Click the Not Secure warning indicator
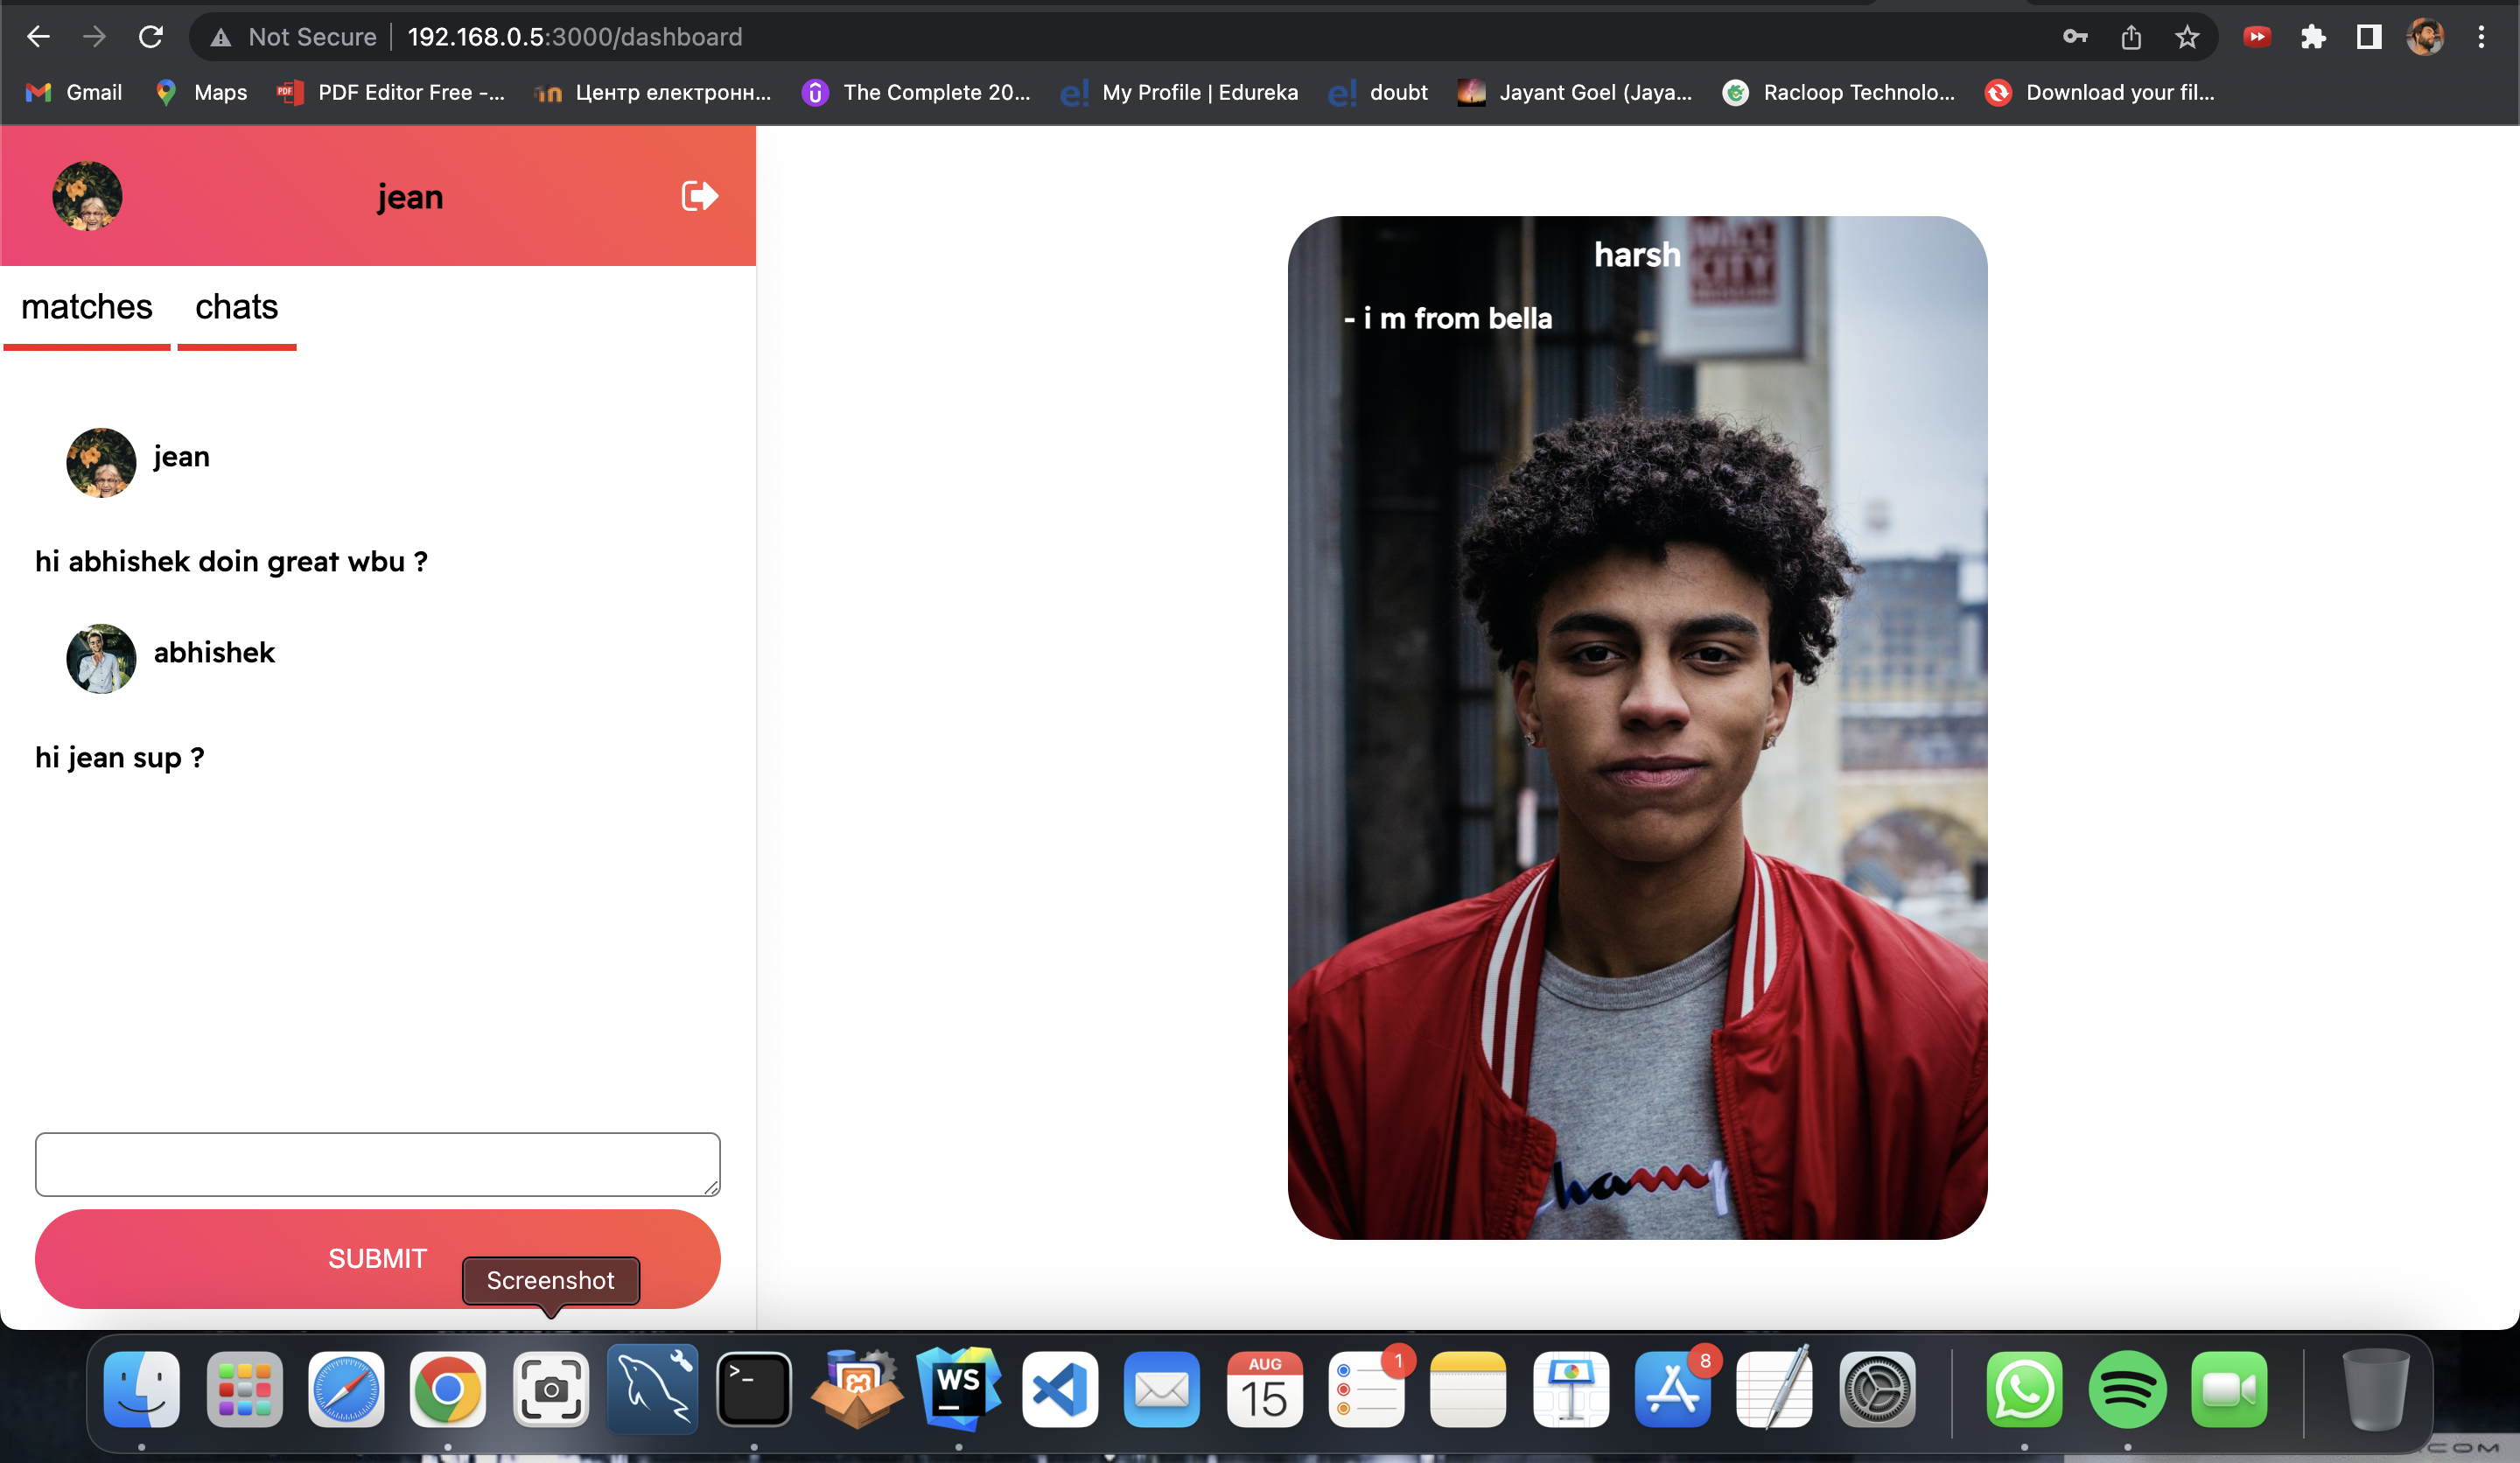 point(293,37)
